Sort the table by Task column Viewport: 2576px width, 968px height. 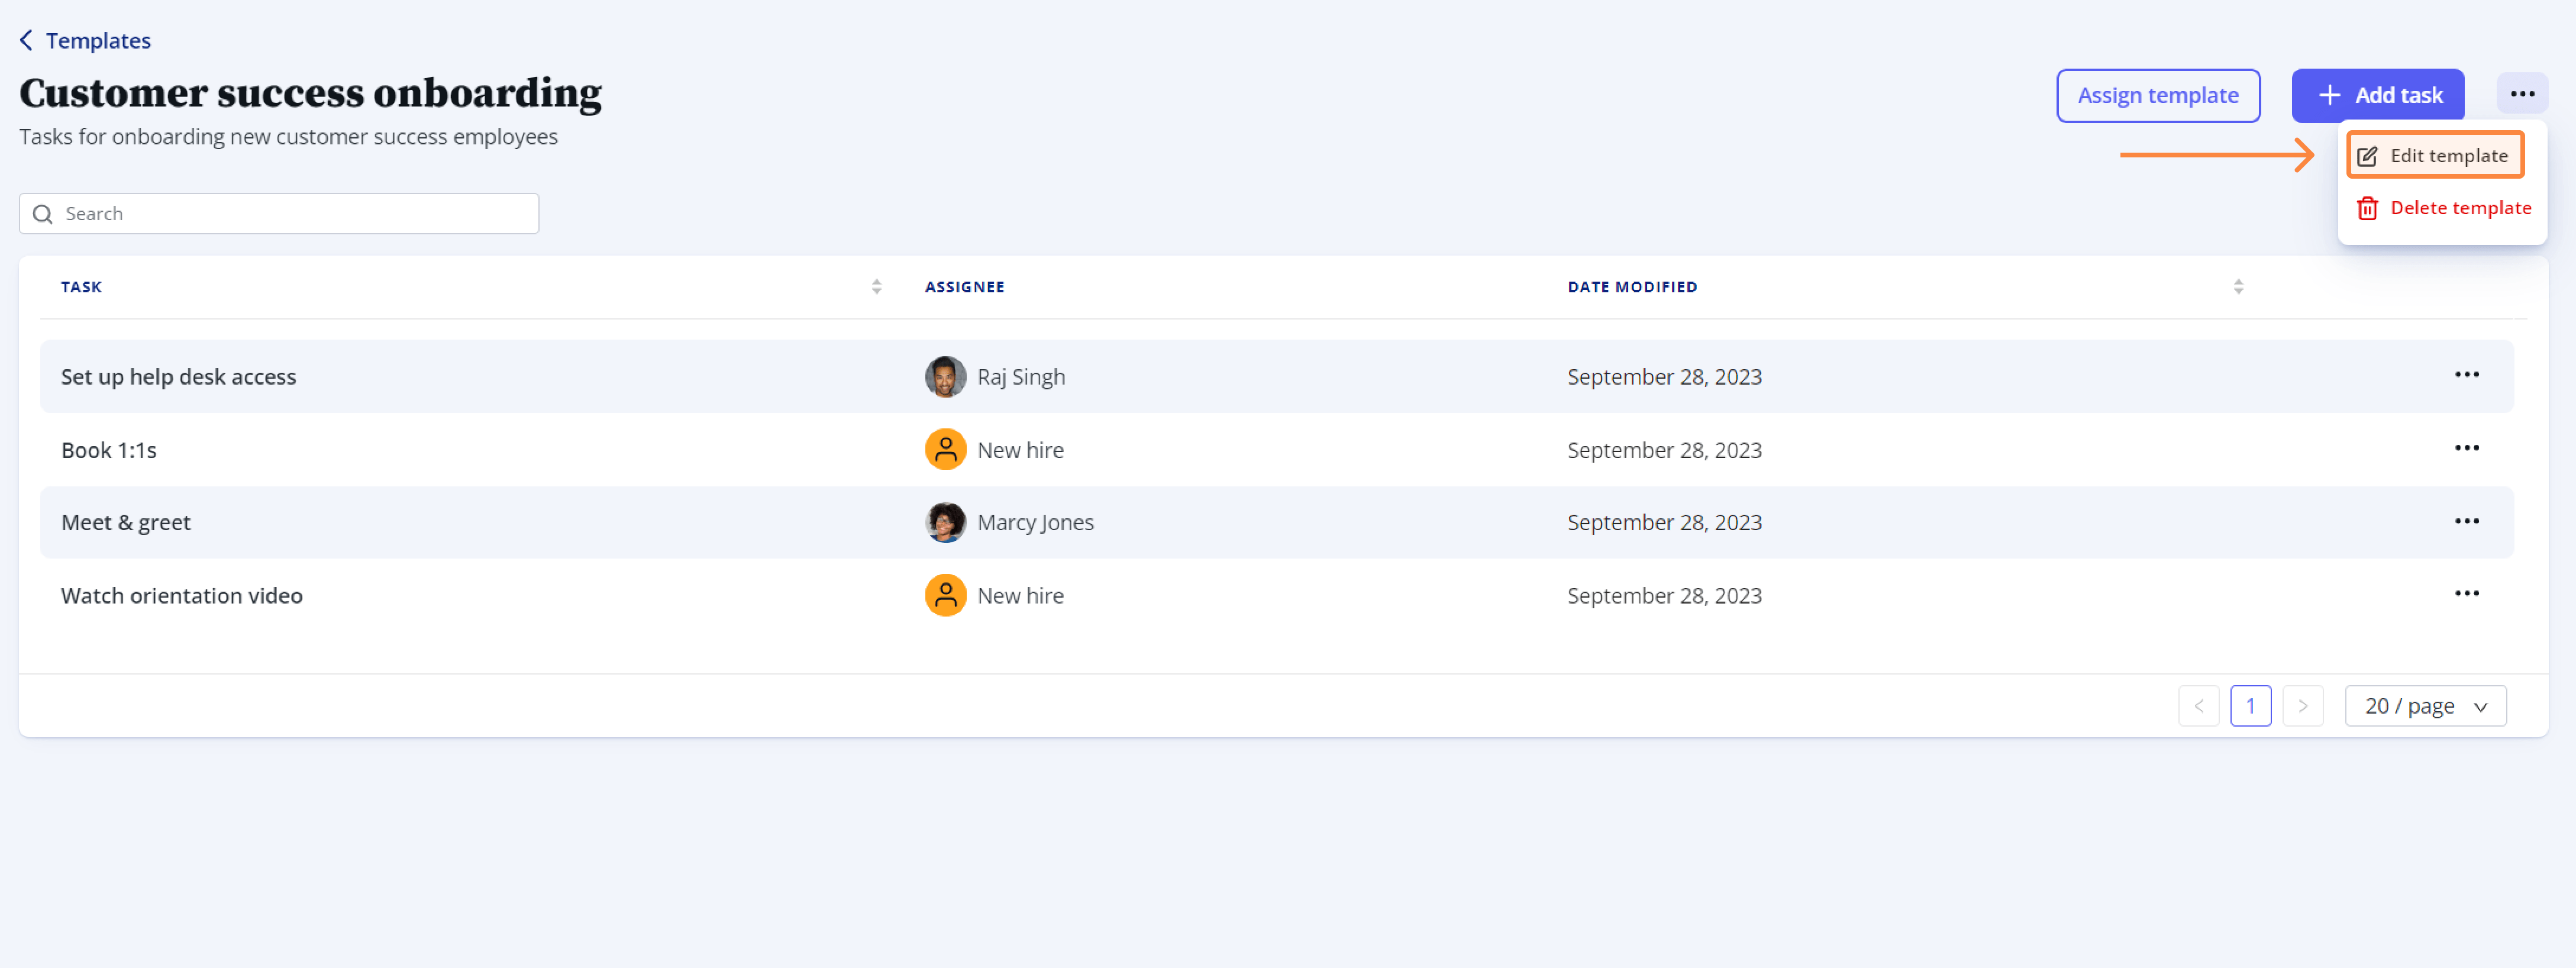click(876, 287)
